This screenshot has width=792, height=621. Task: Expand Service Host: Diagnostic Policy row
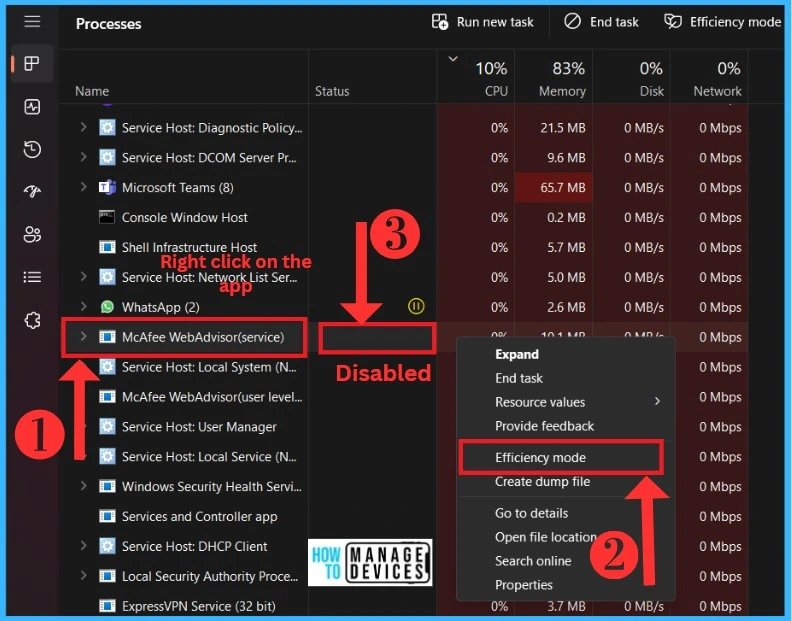83,127
